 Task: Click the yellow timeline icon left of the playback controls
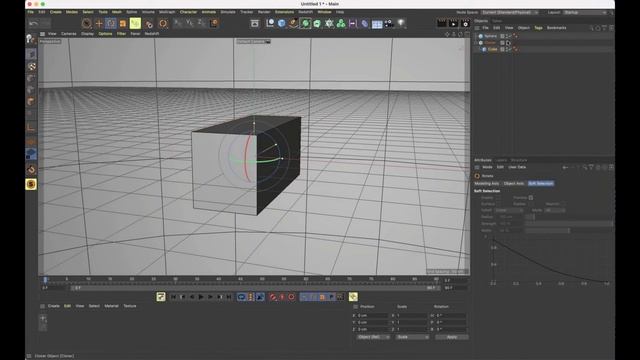pos(161,297)
